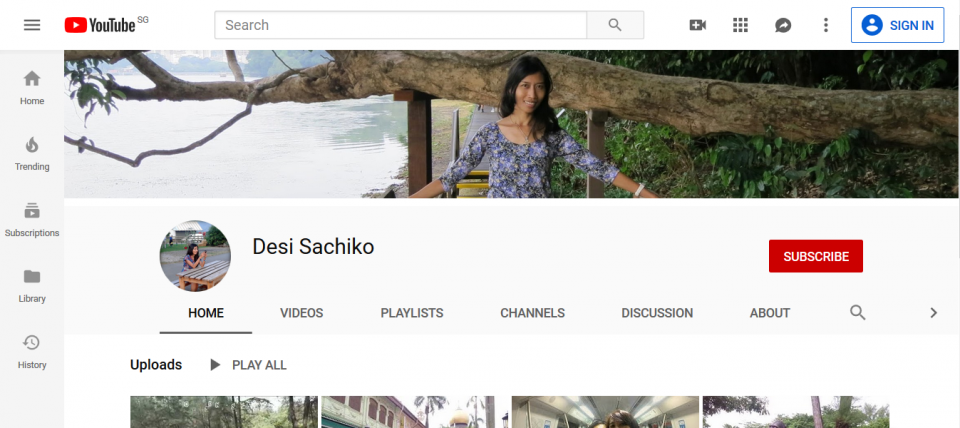Click the Desi Sachiko channel name
This screenshot has height=428, width=960.
(313, 247)
